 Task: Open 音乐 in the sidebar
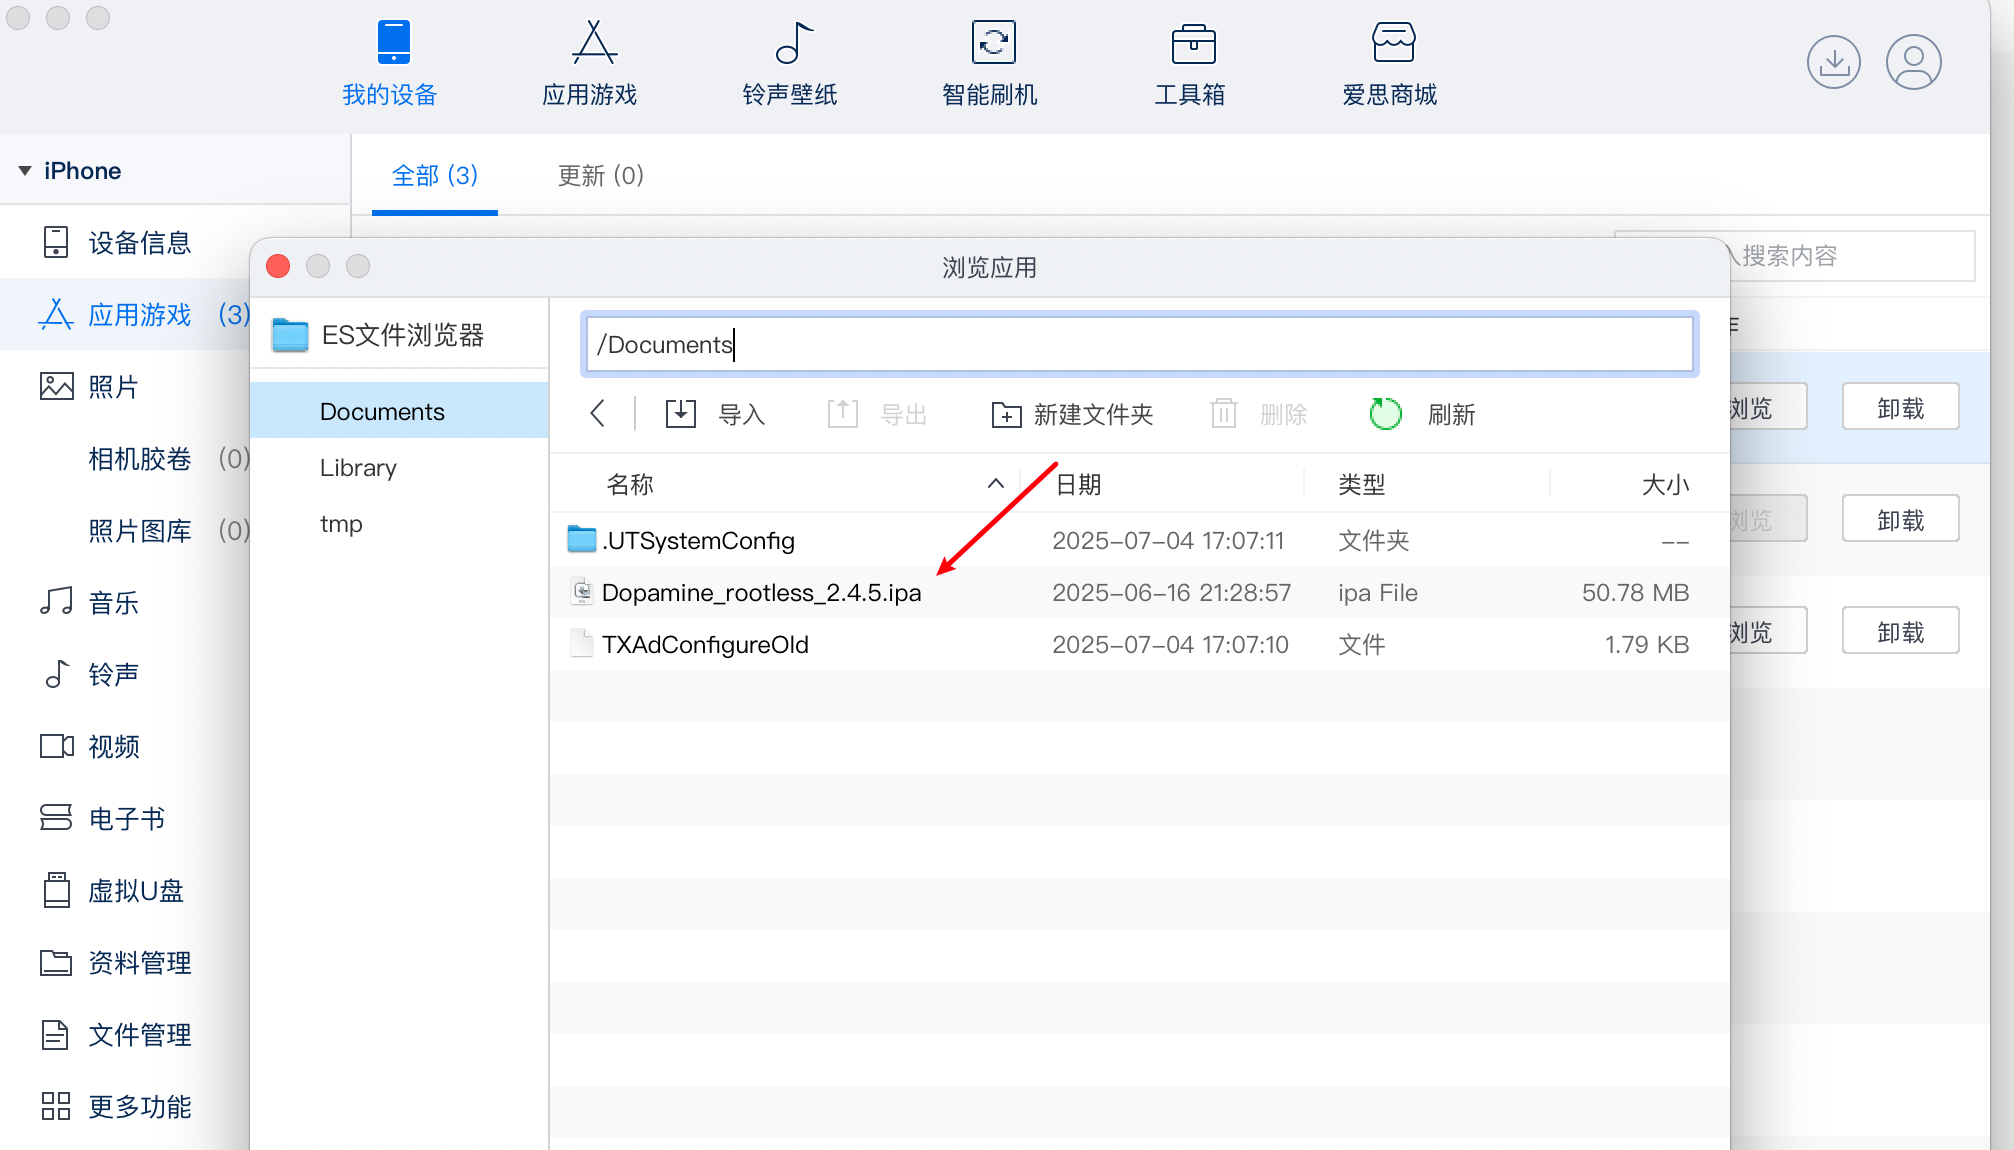(125, 603)
